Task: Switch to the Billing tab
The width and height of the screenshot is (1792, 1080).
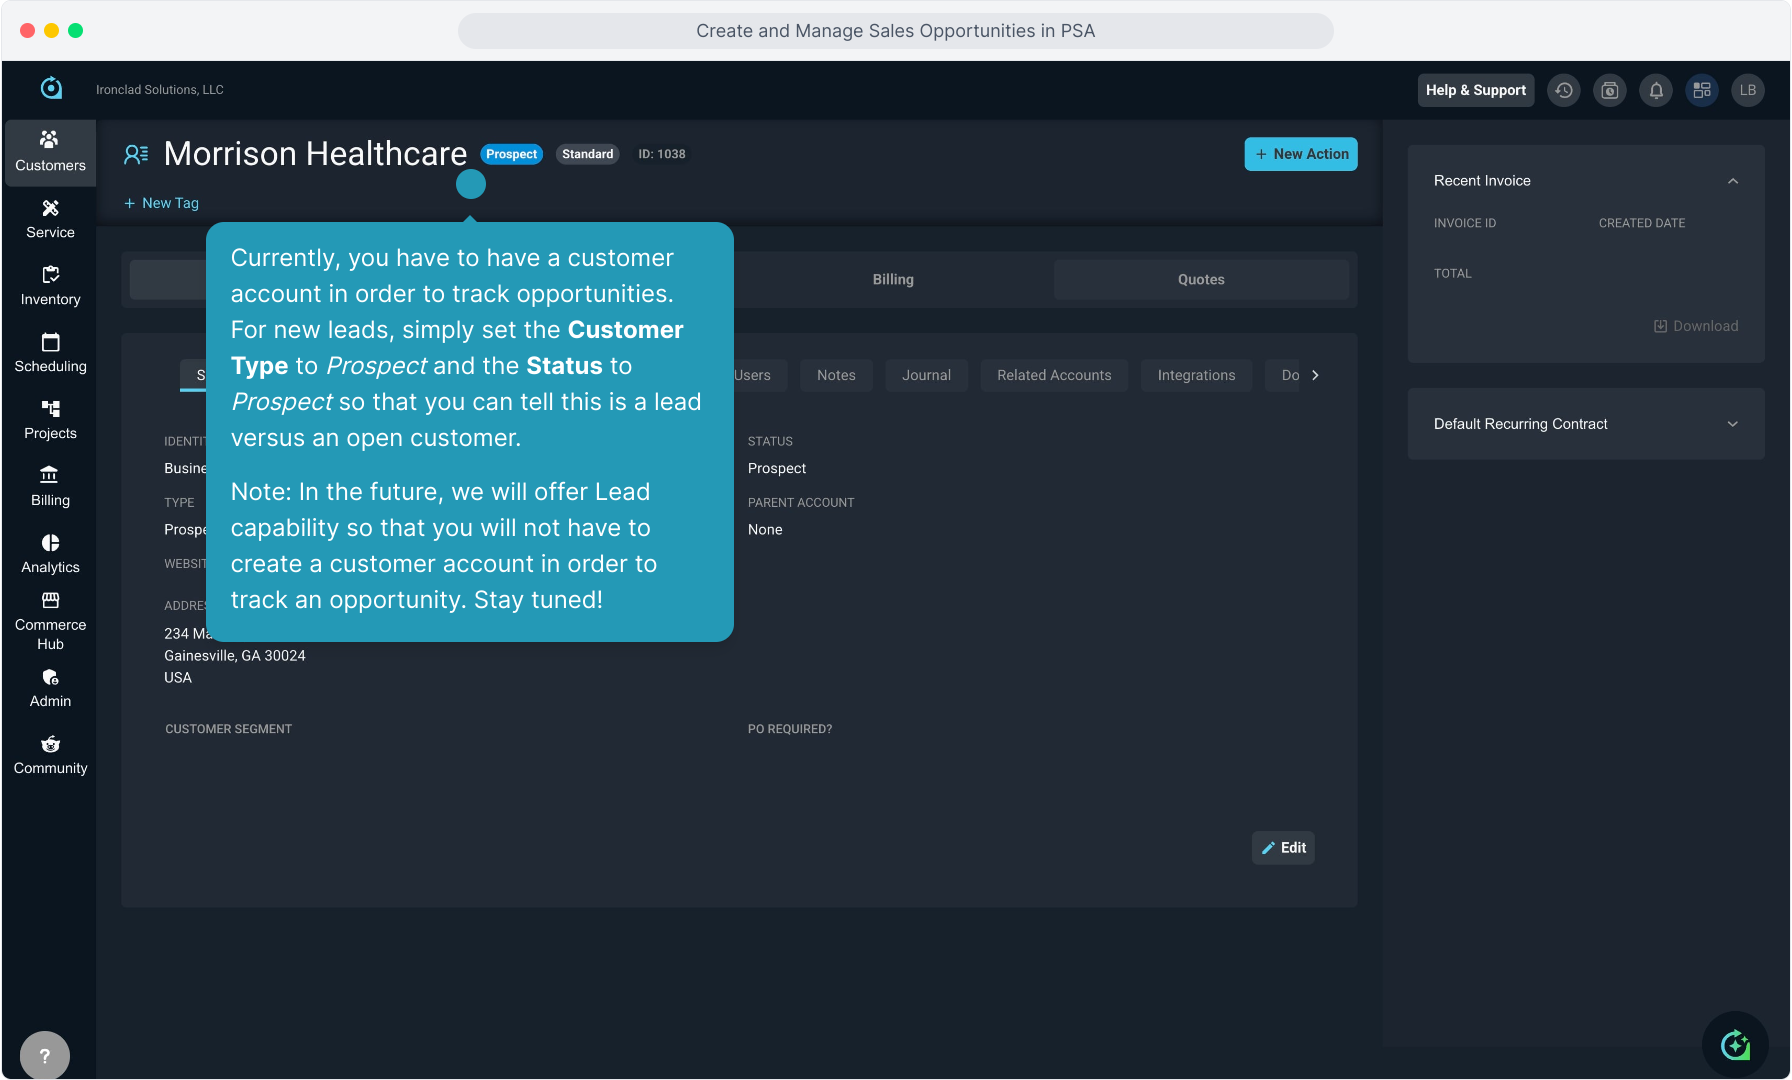Action: tap(893, 280)
